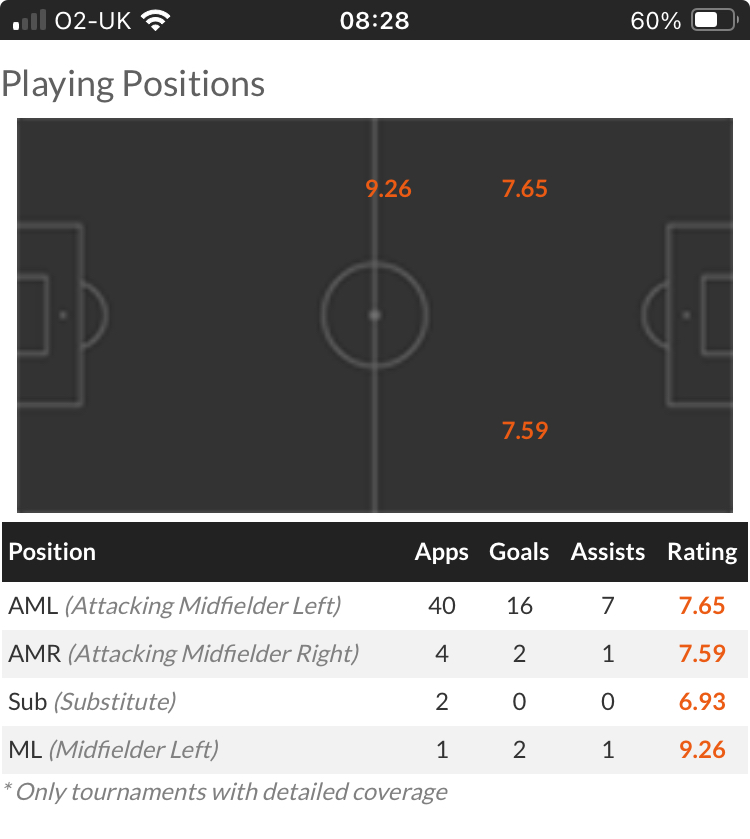Tap the cellular signal bars icon

29,20
